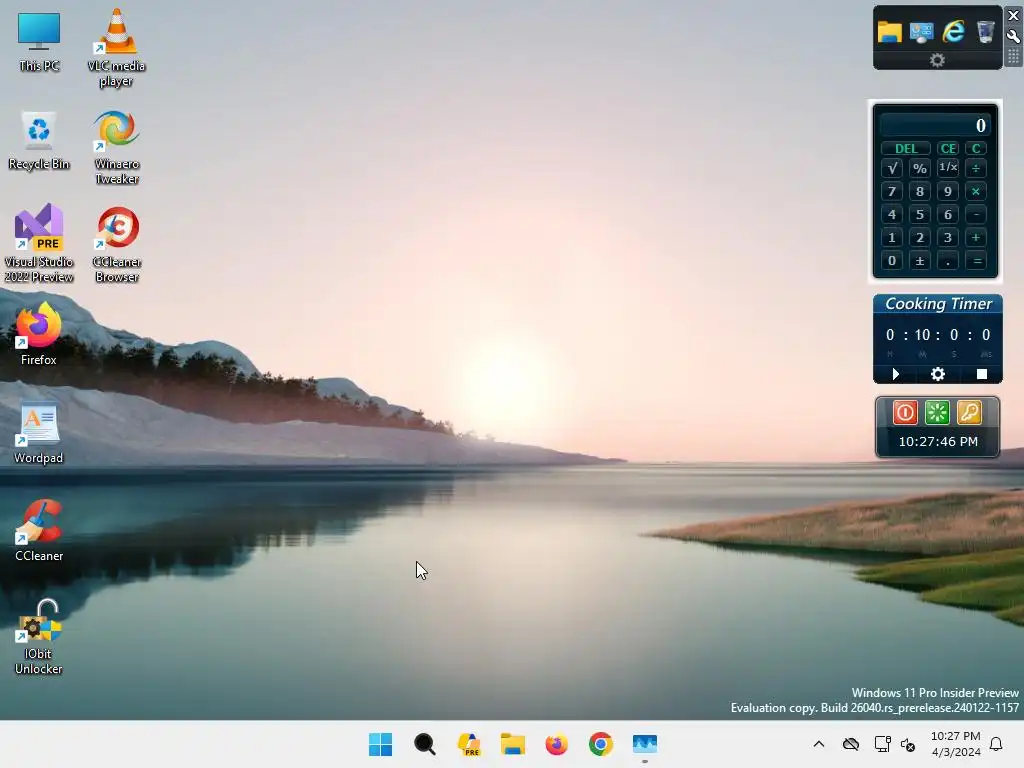
Task: Select This PC desktop icon
Action: pyautogui.click(x=39, y=42)
